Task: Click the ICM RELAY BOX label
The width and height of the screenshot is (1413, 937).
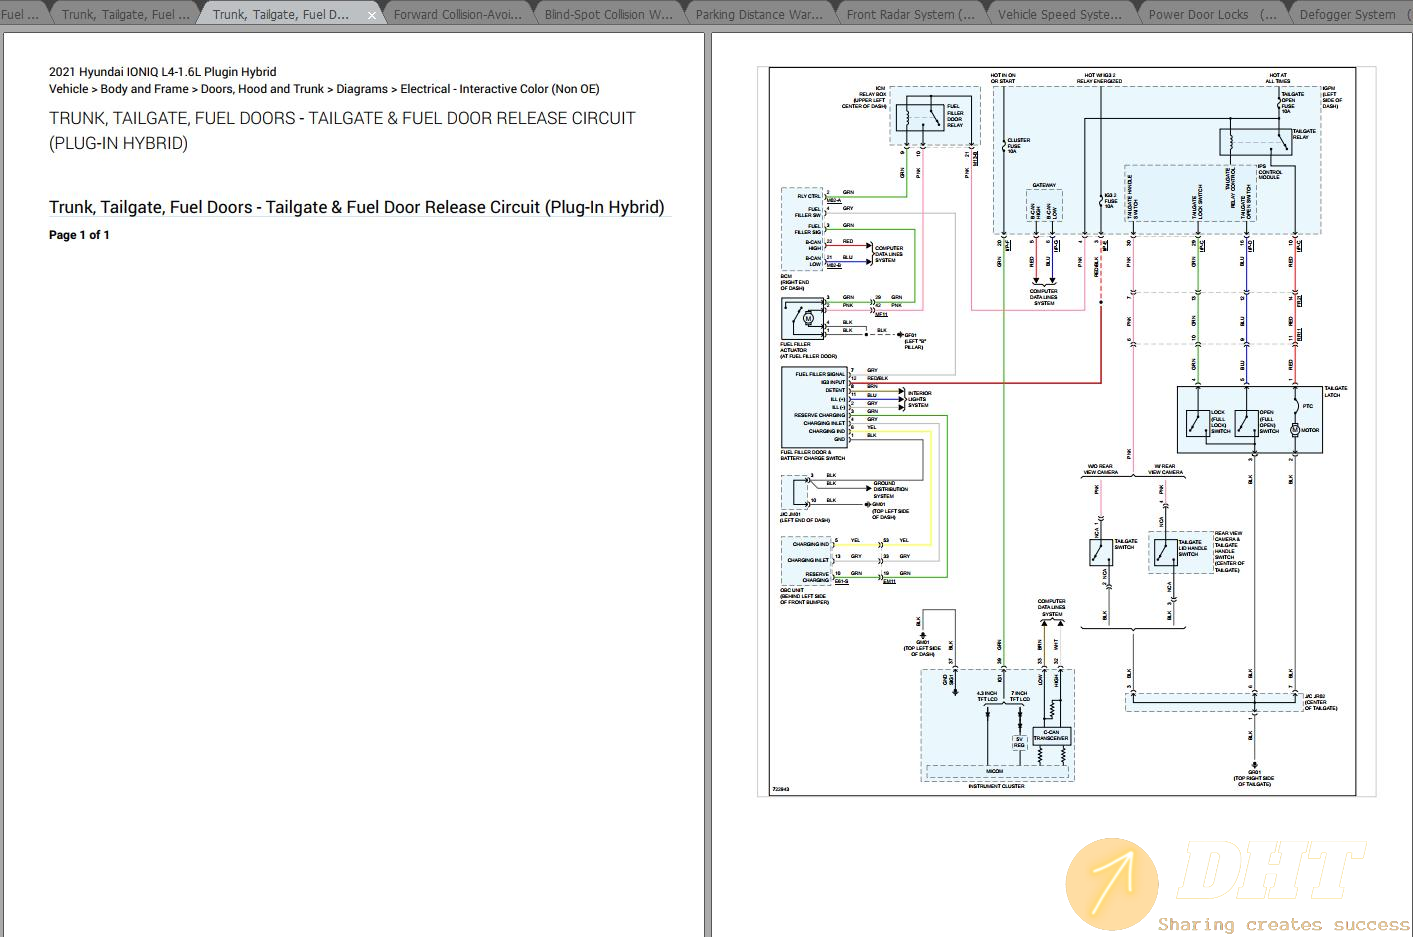Action: pyautogui.click(x=866, y=97)
